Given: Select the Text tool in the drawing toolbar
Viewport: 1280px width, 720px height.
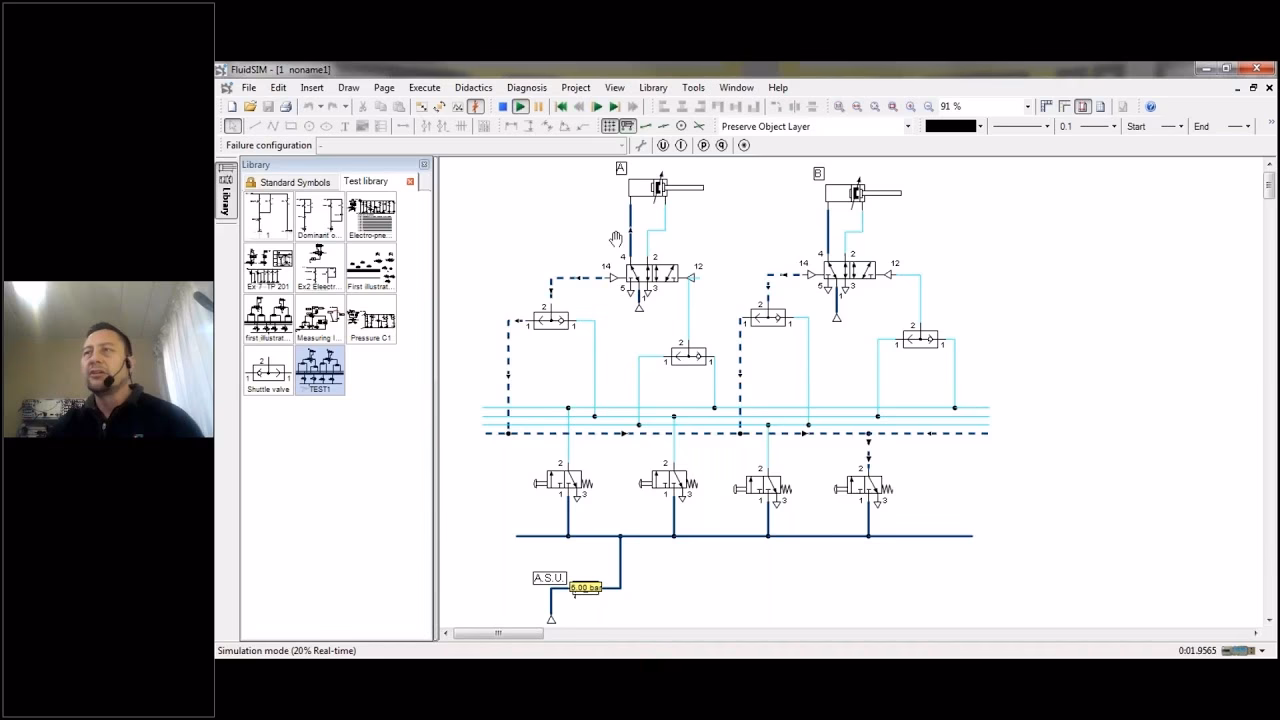Looking at the screenshot, I should point(345,126).
